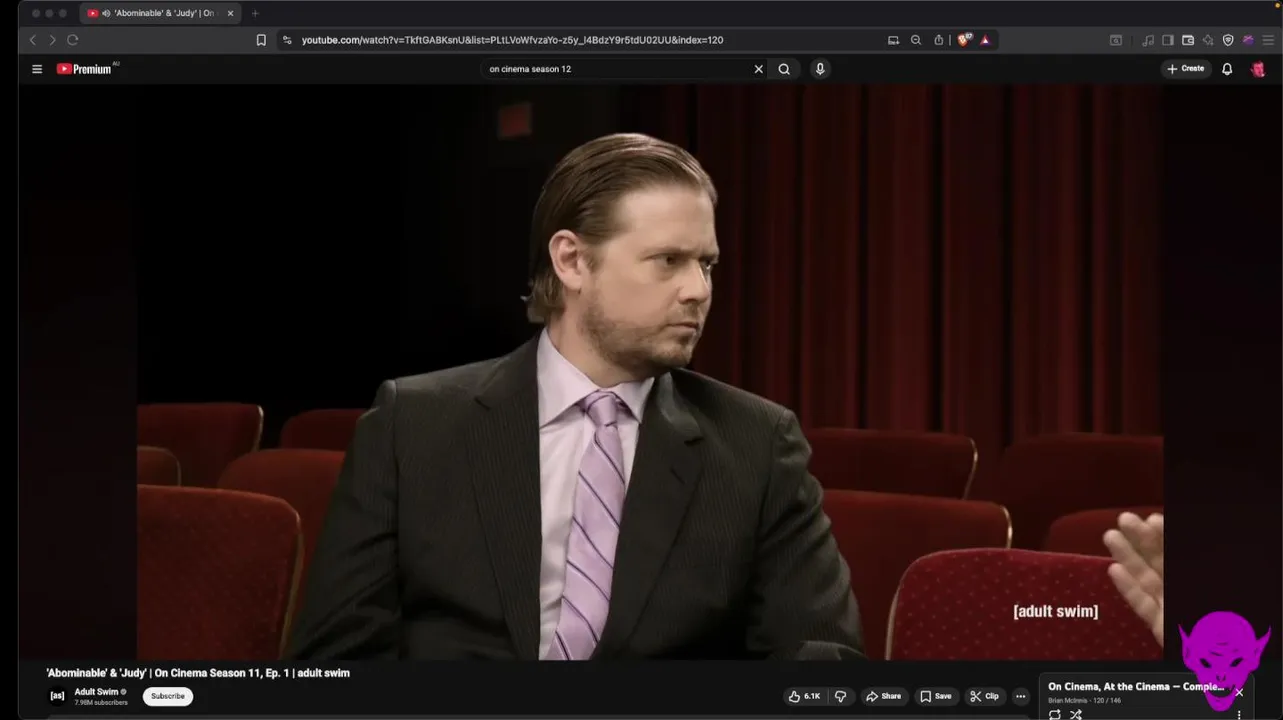Close the 'Abominable' & 'Judy' tab
Image resolution: width=1283 pixels, height=720 pixels.
[x=230, y=13]
